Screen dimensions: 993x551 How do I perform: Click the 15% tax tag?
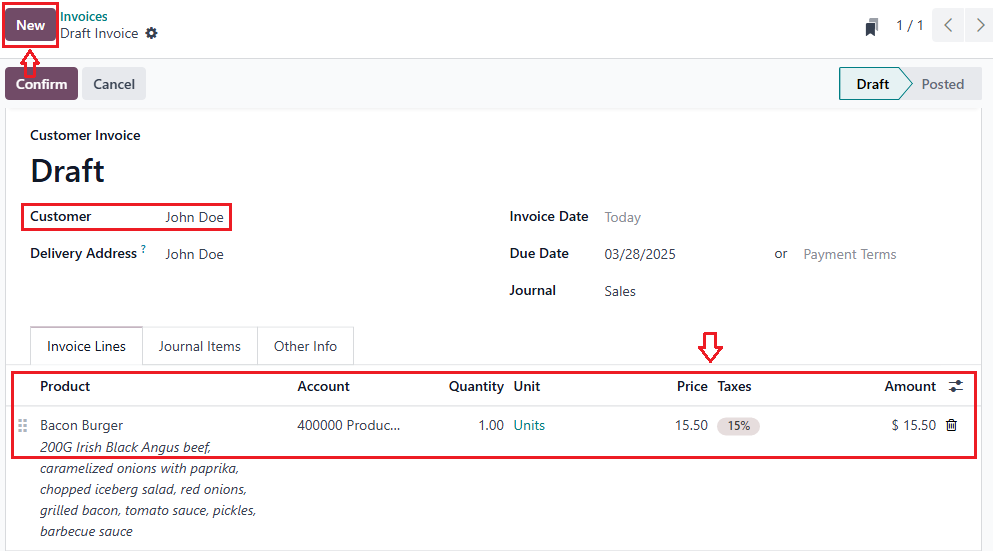738,425
